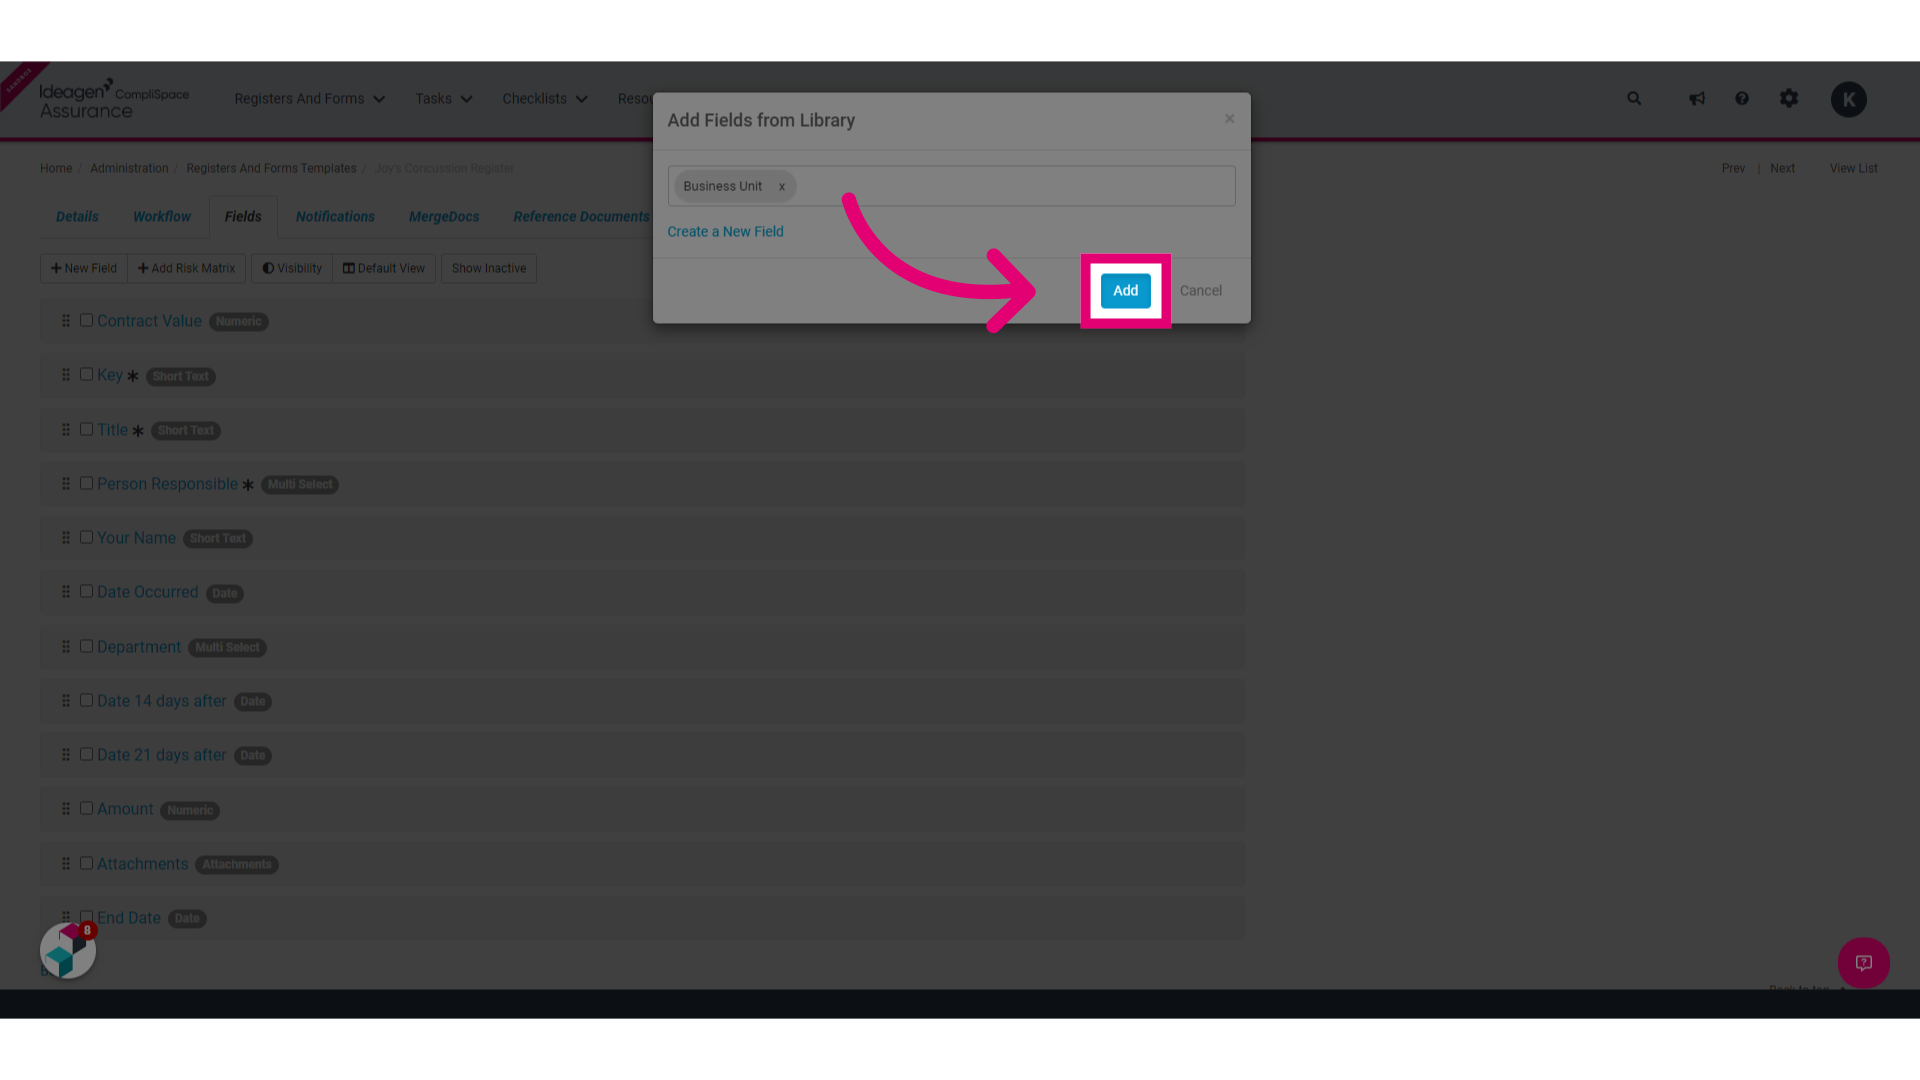The image size is (1920, 1080).
Task: Tick the Your Name checkbox
Action: click(x=86, y=538)
